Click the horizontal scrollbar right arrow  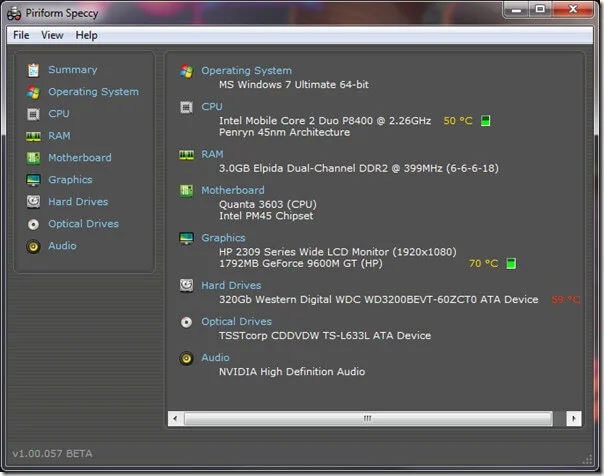point(573,418)
